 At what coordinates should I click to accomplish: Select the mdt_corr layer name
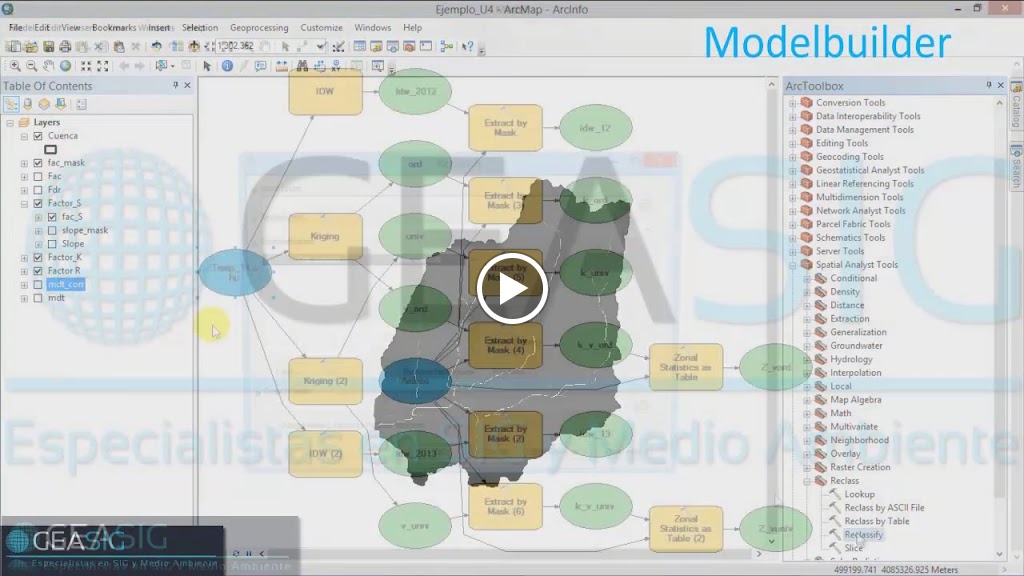pos(65,284)
